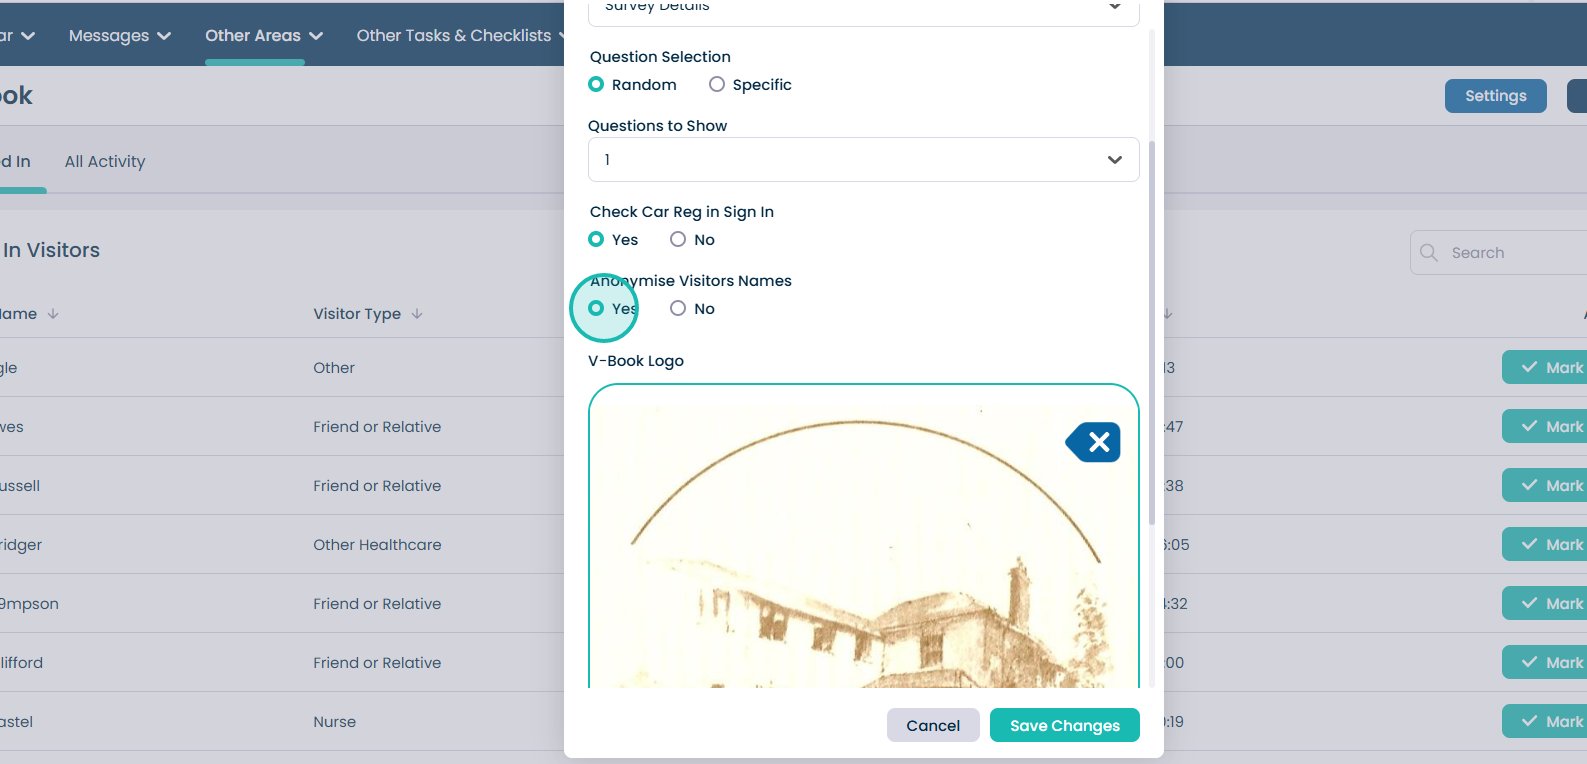Click the search magnifier icon
The image size is (1587, 764).
pyautogui.click(x=1429, y=253)
